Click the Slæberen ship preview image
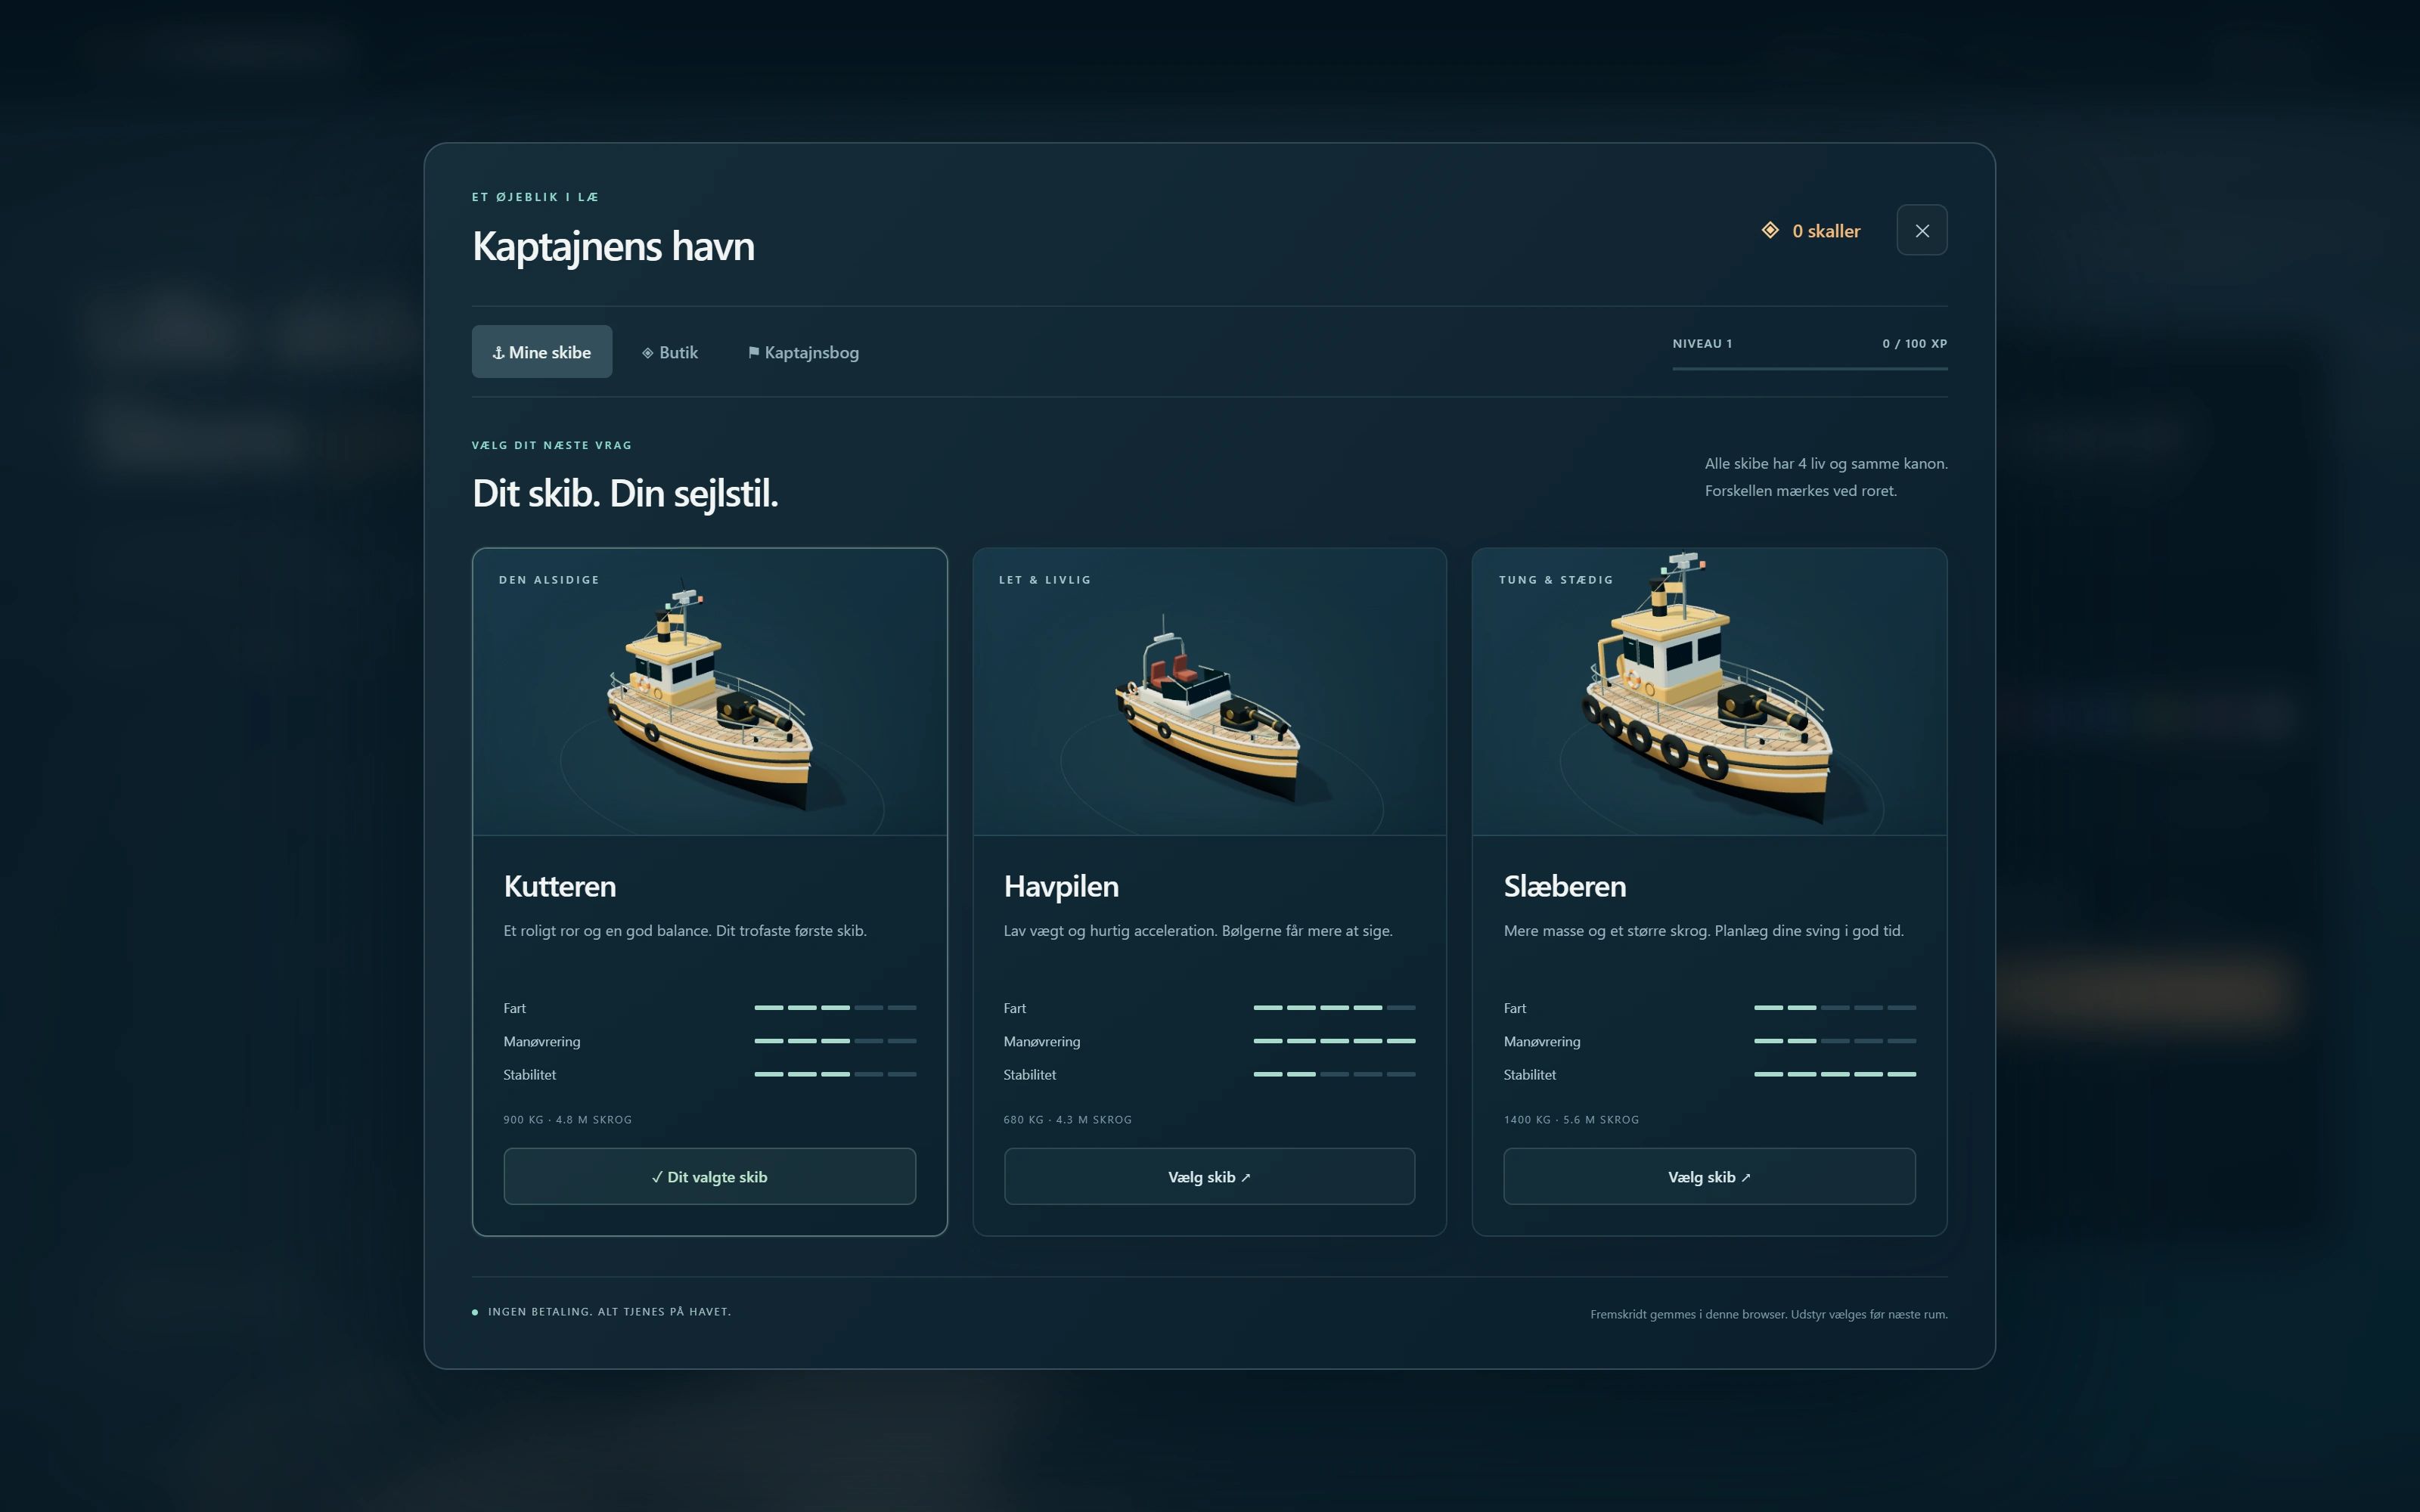The image size is (2420, 1512). click(x=1709, y=692)
